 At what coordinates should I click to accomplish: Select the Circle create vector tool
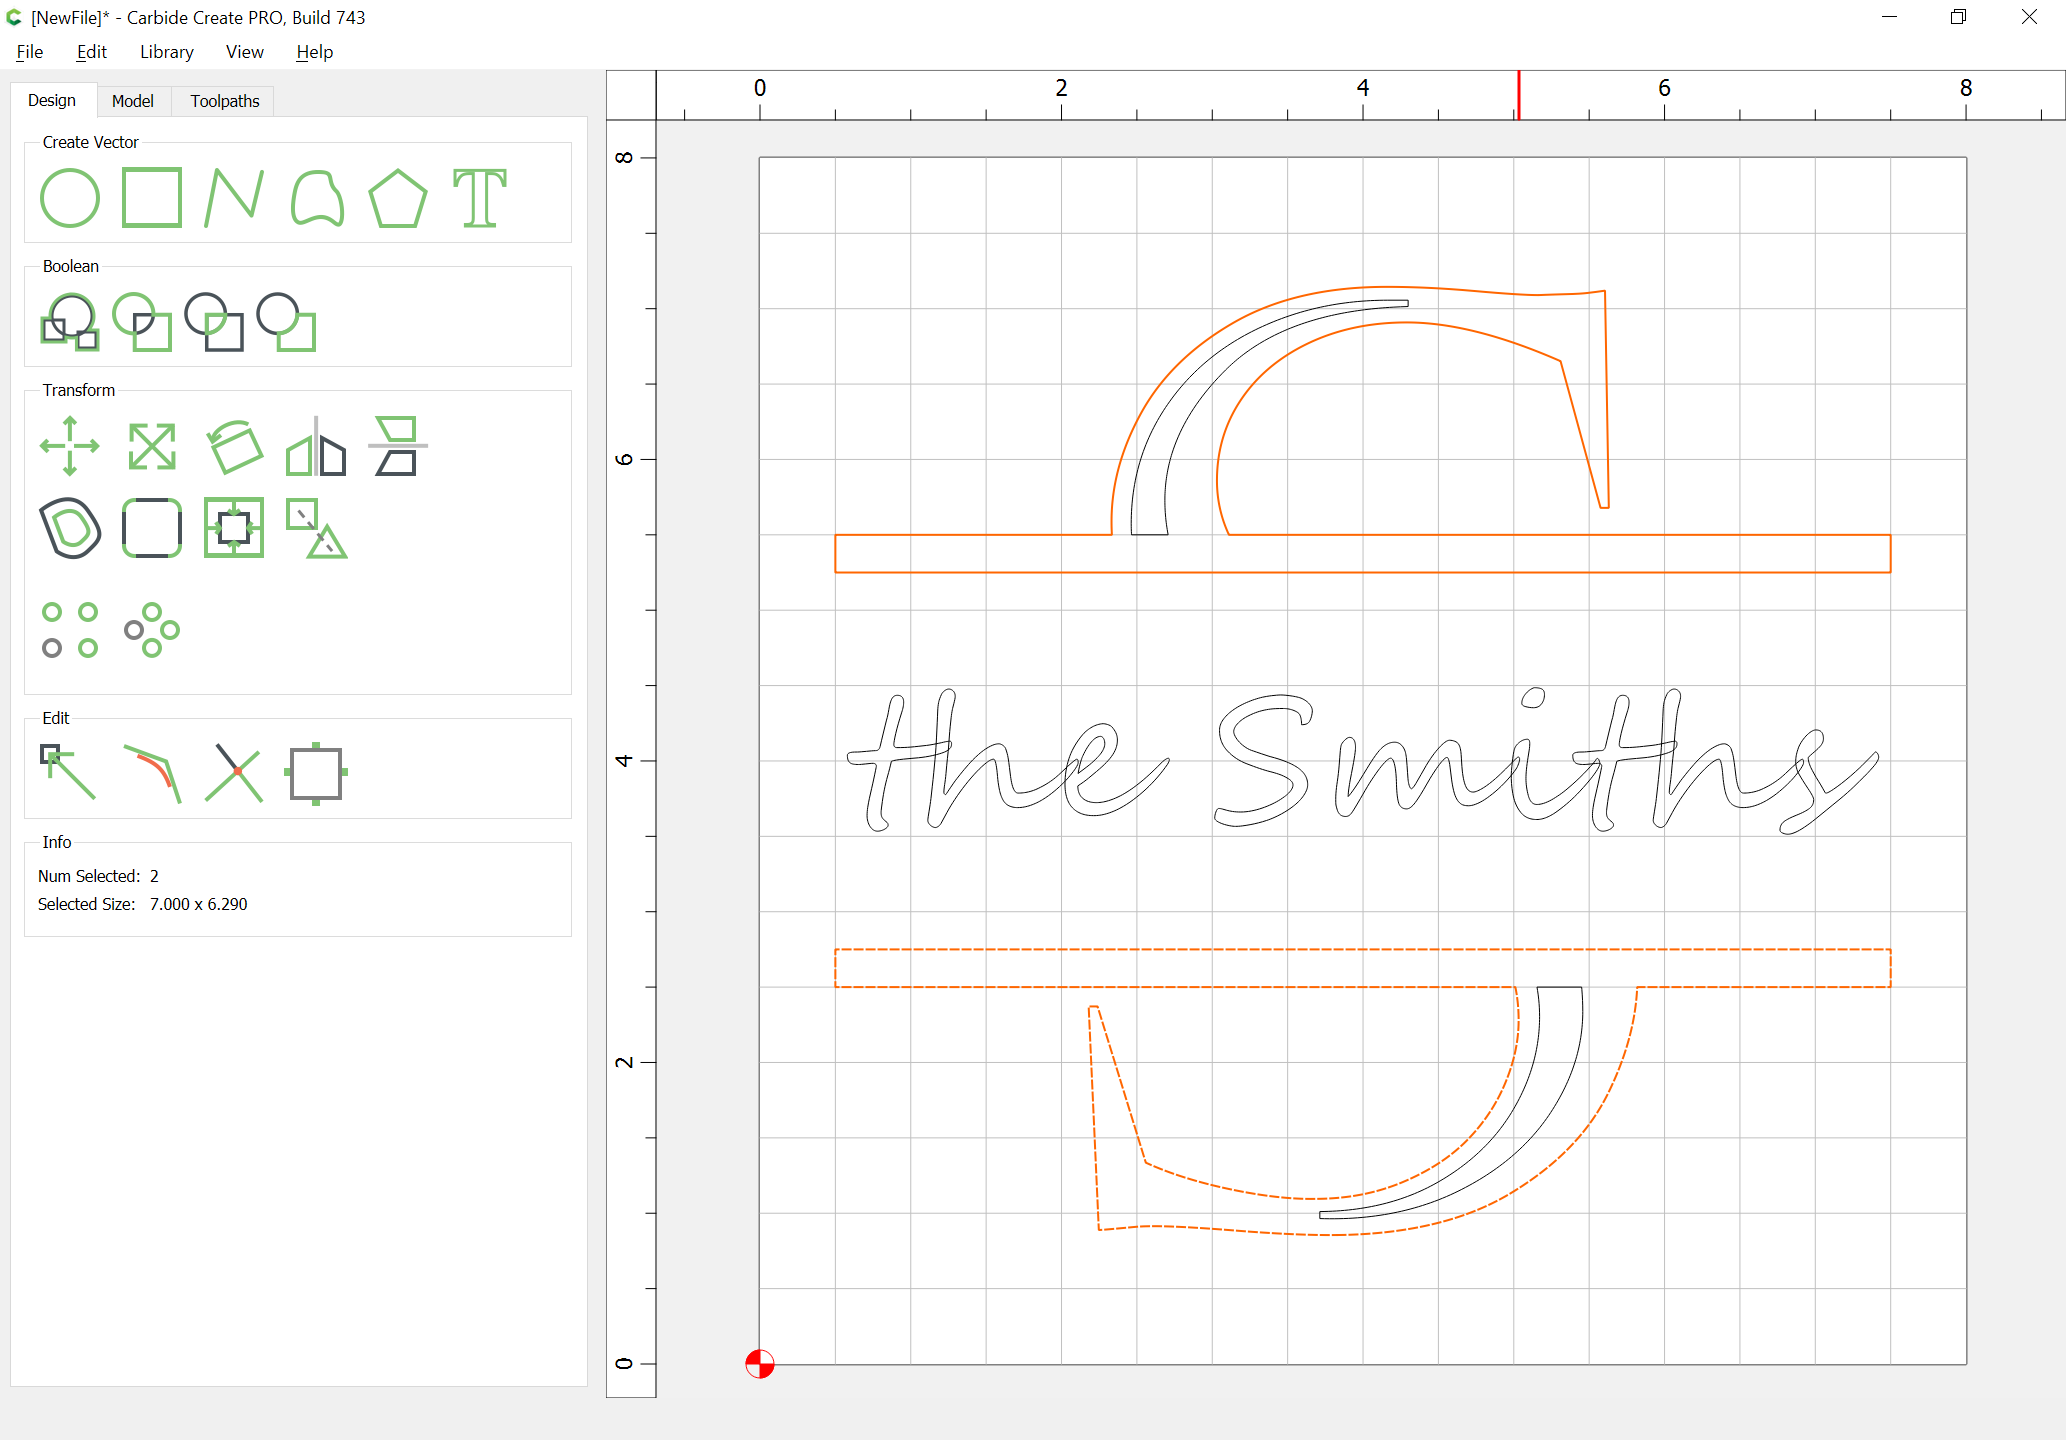70,198
